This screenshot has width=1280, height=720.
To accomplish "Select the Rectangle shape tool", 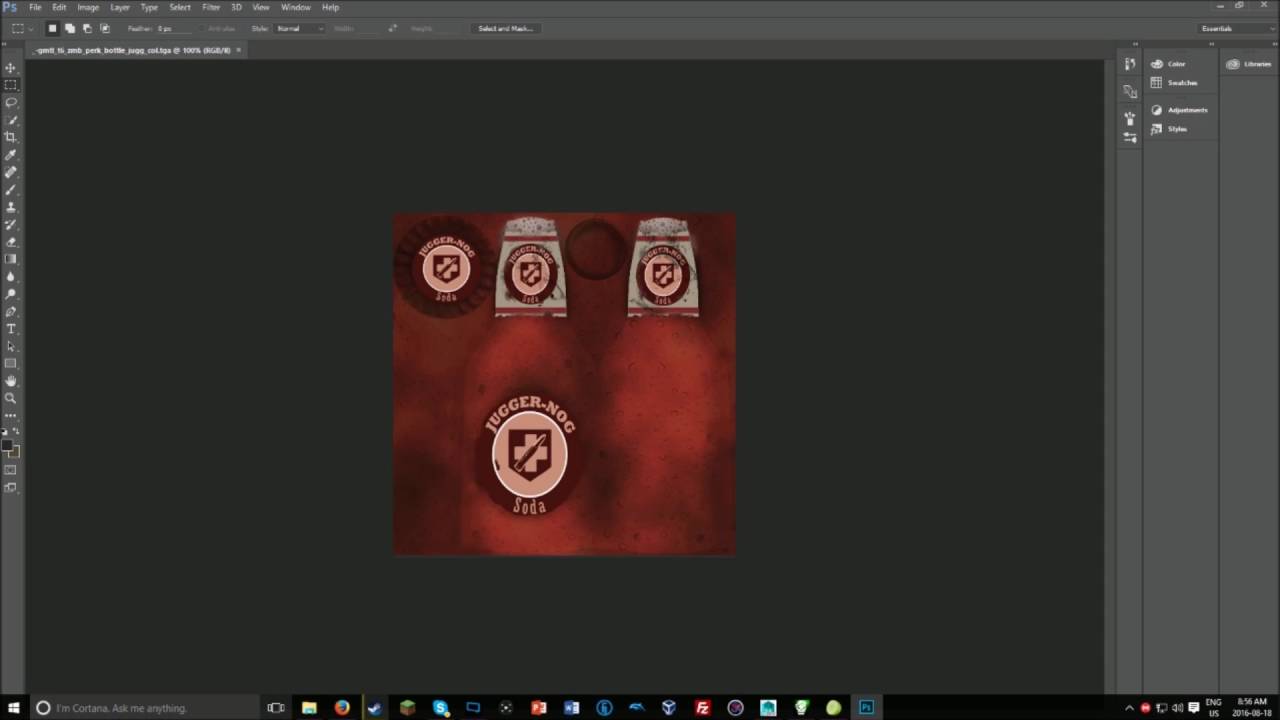I will coord(11,363).
